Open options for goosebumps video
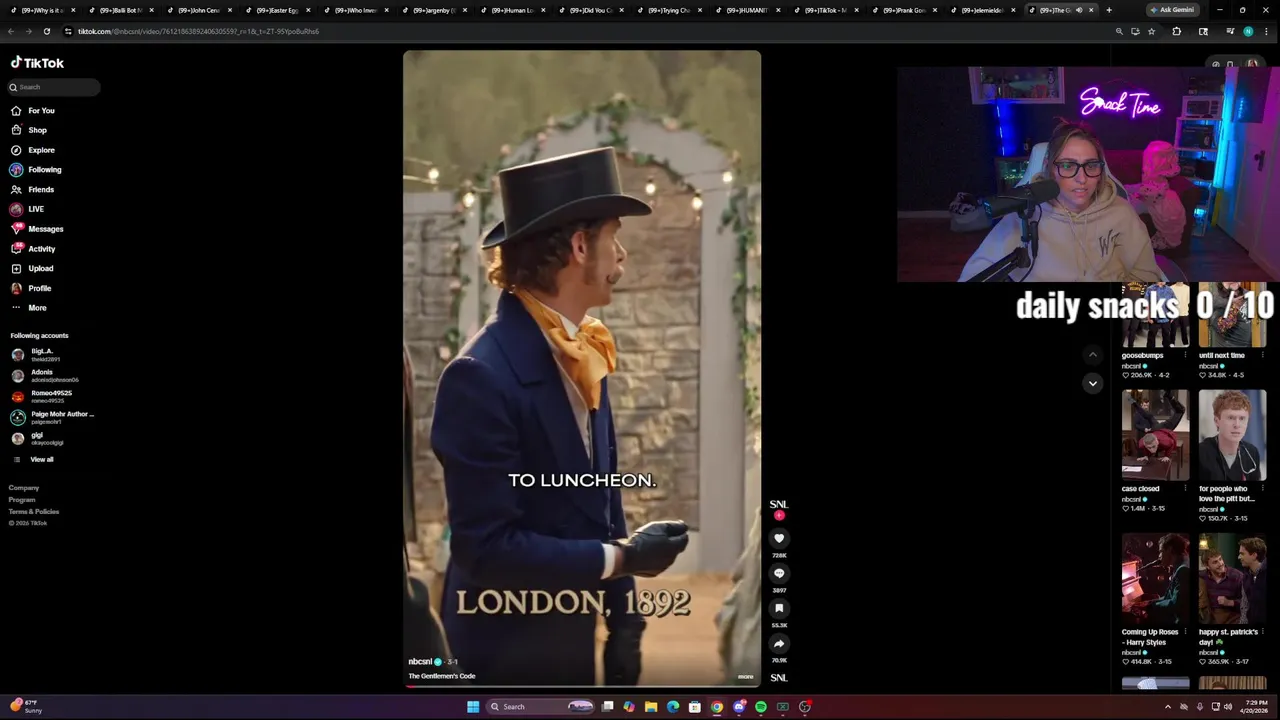 [1185, 355]
